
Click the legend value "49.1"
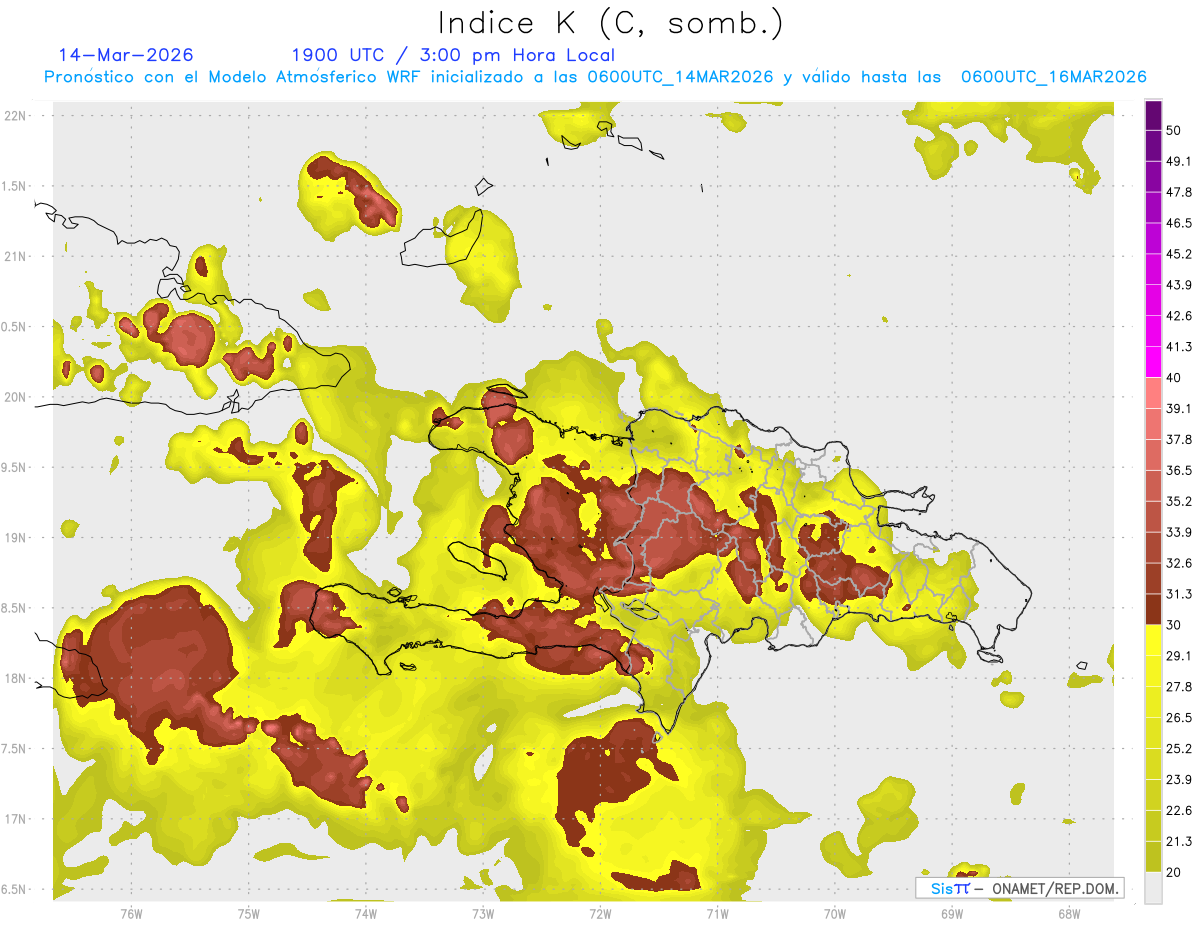coord(1179,161)
